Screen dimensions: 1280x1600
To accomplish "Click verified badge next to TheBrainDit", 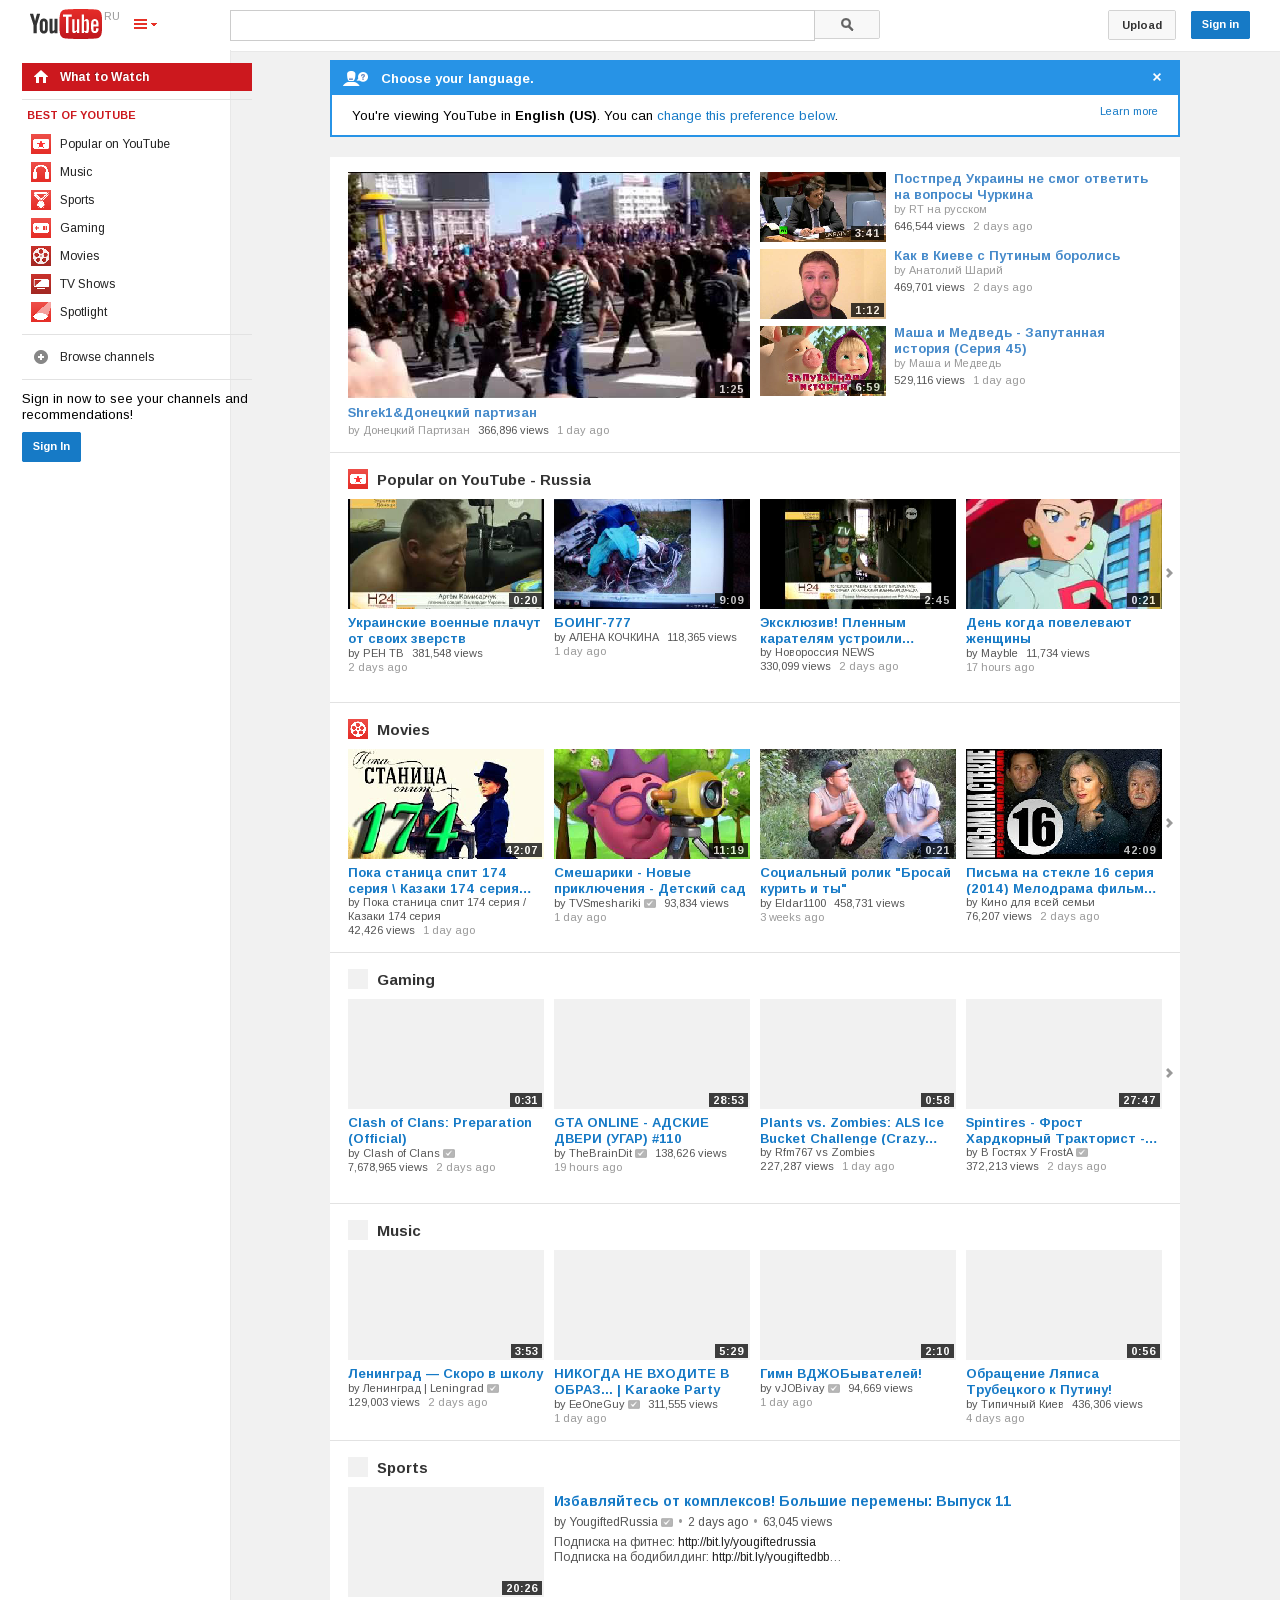I will 641,1154.
